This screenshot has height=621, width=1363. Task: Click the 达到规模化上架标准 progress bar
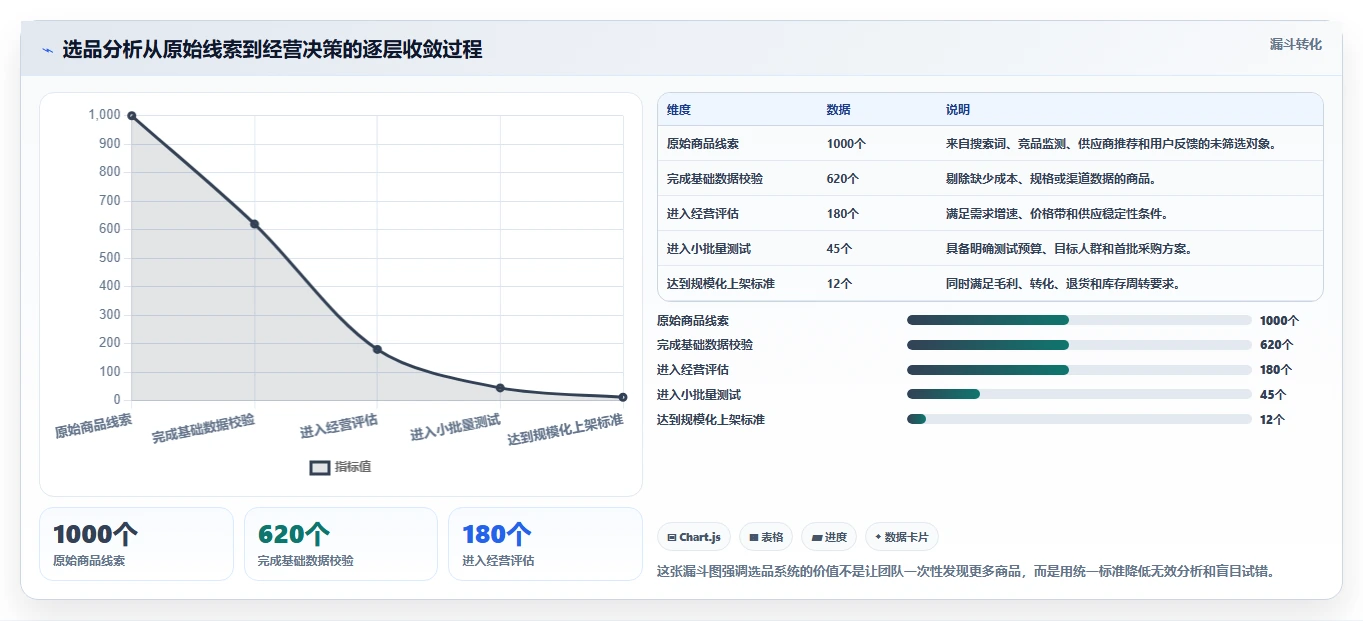[1079, 419]
